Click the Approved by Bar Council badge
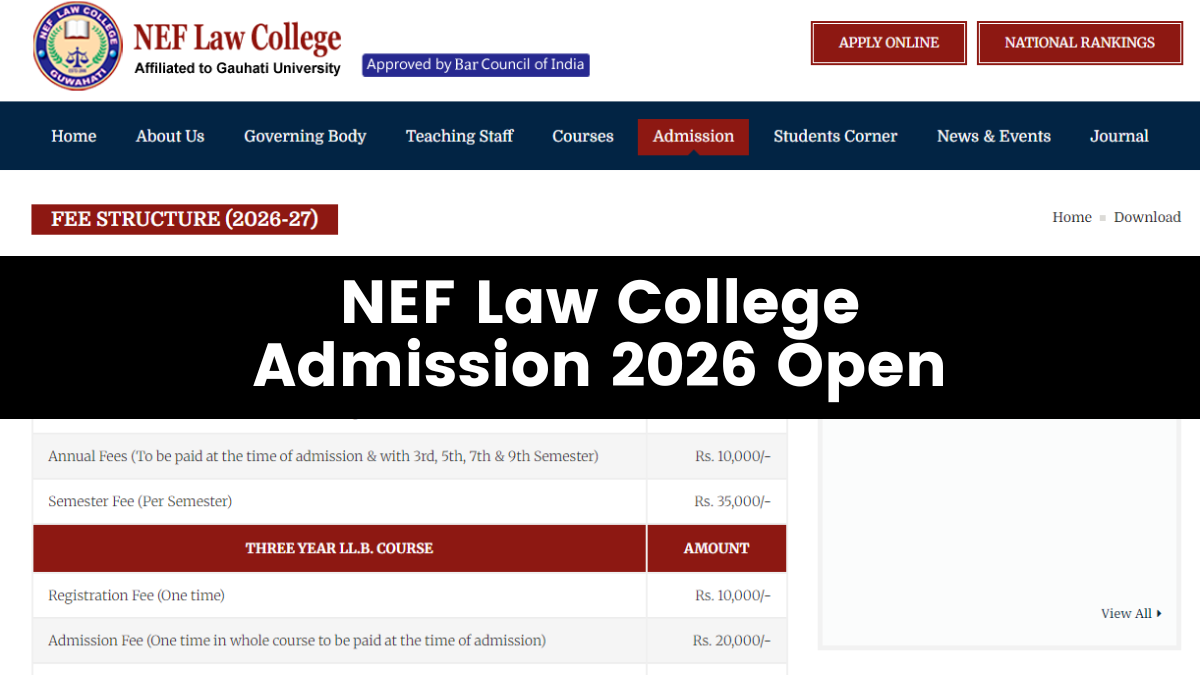The image size is (1200, 675). tap(476, 65)
